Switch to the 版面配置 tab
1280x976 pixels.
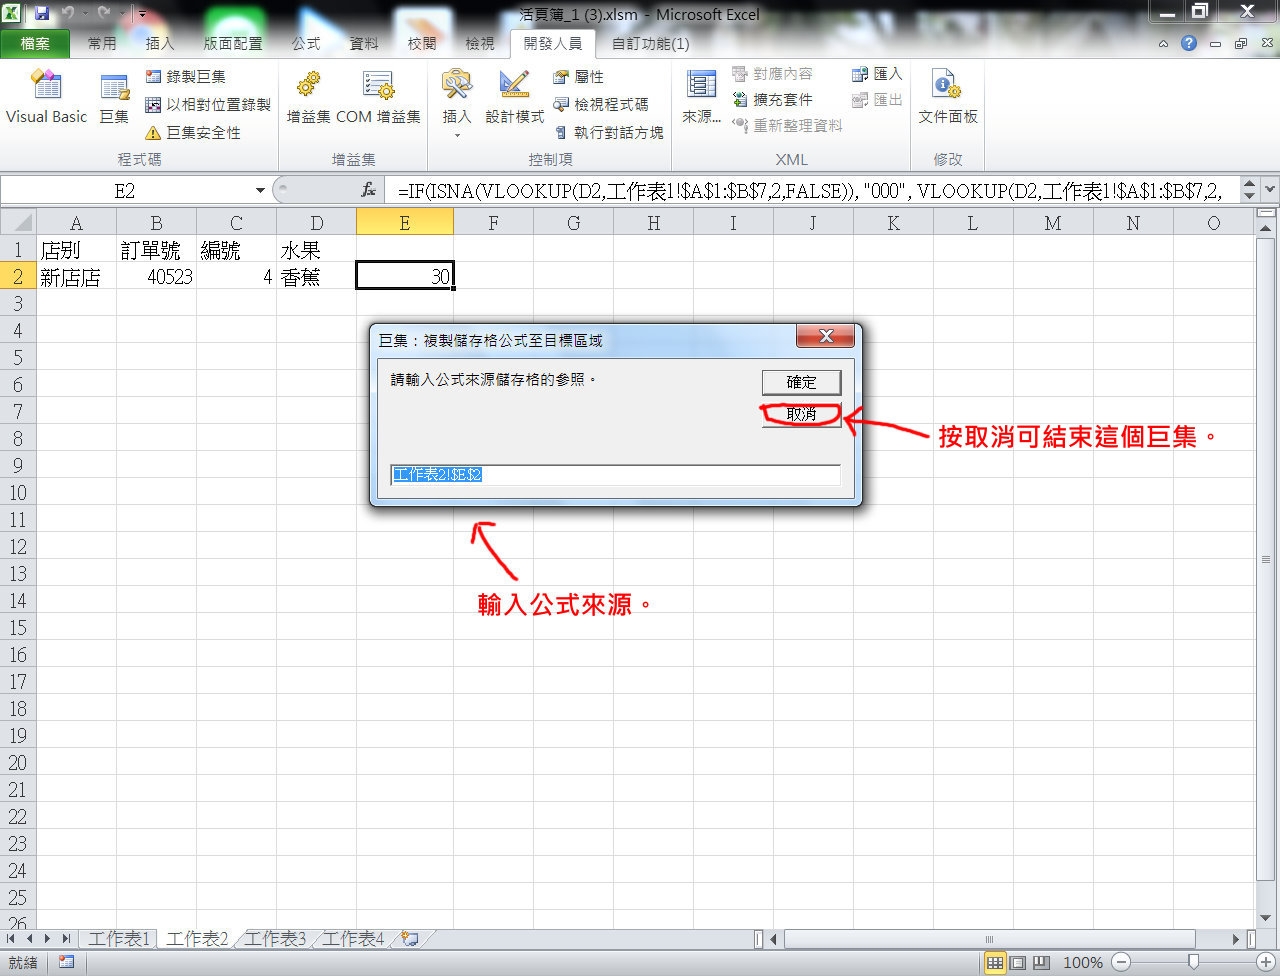click(233, 43)
